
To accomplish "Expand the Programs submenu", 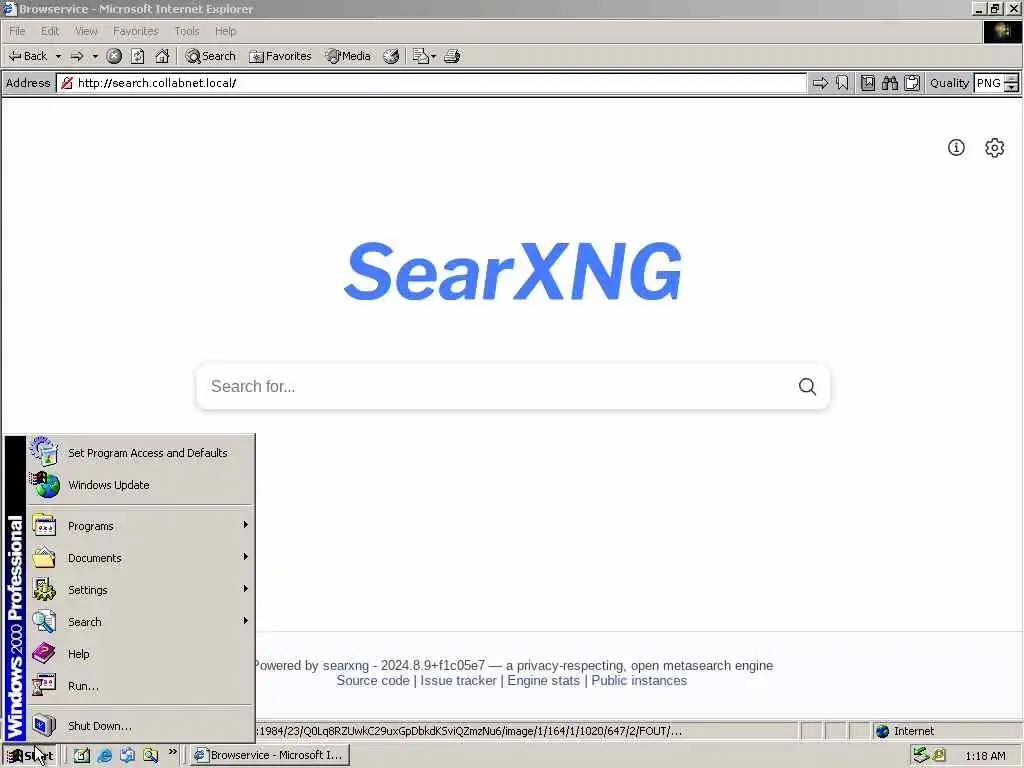I will tap(140, 526).
